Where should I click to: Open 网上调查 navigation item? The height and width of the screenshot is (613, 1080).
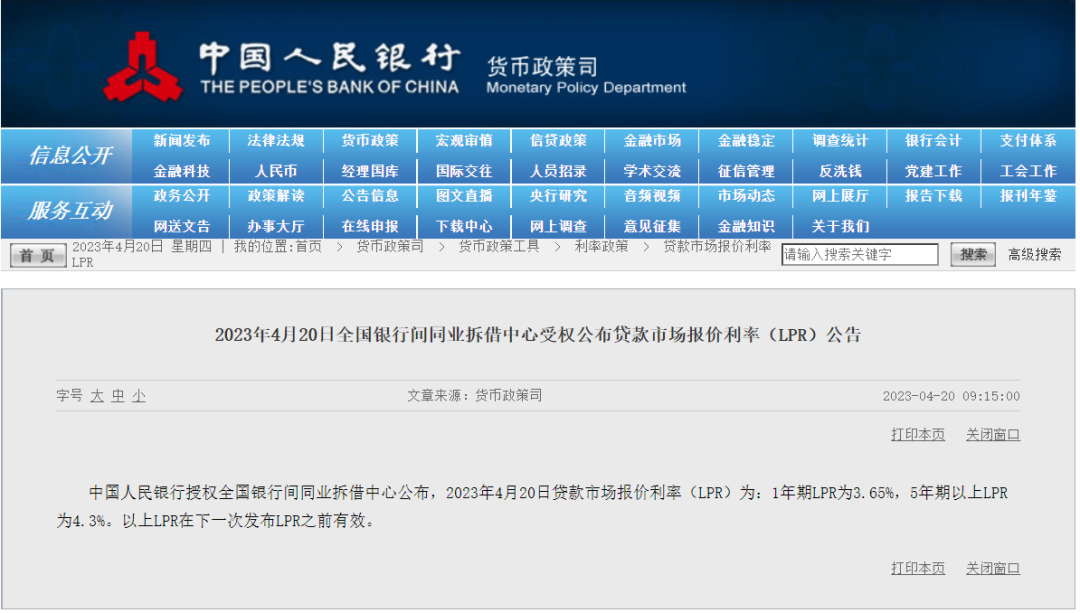coord(559,226)
